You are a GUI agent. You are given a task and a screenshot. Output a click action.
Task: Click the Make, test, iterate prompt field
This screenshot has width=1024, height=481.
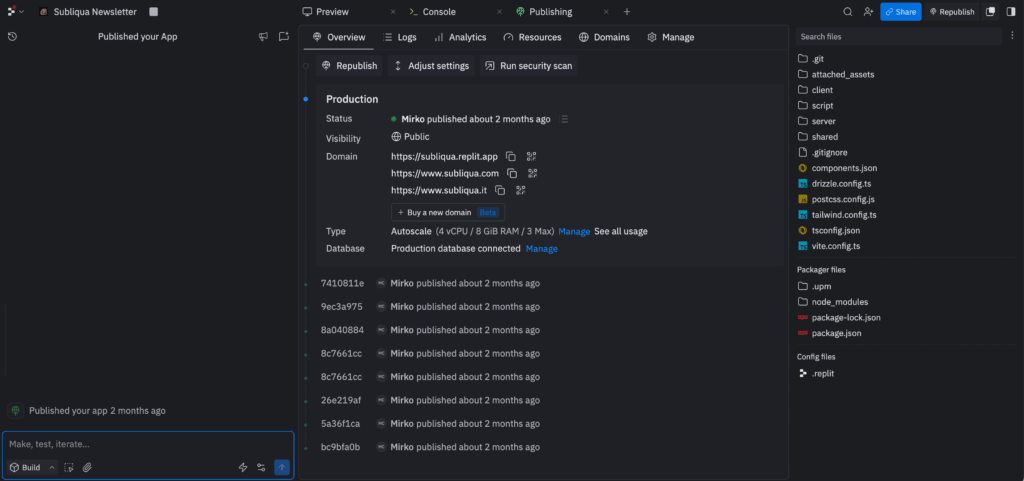coord(148,444)
